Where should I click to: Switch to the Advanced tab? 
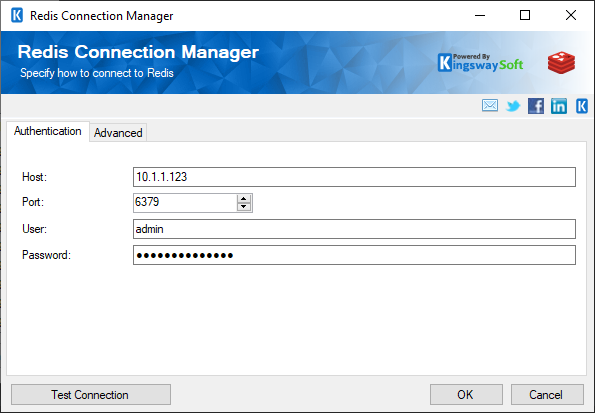(x=118, y=133)
